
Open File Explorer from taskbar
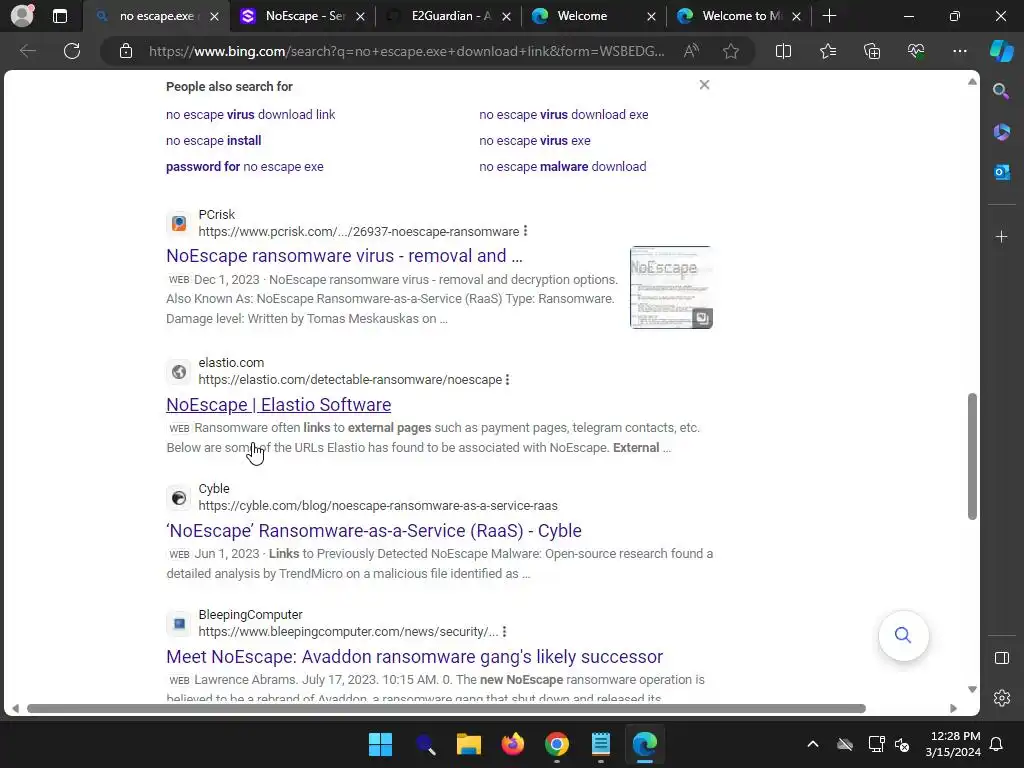(x=468, y=744)
